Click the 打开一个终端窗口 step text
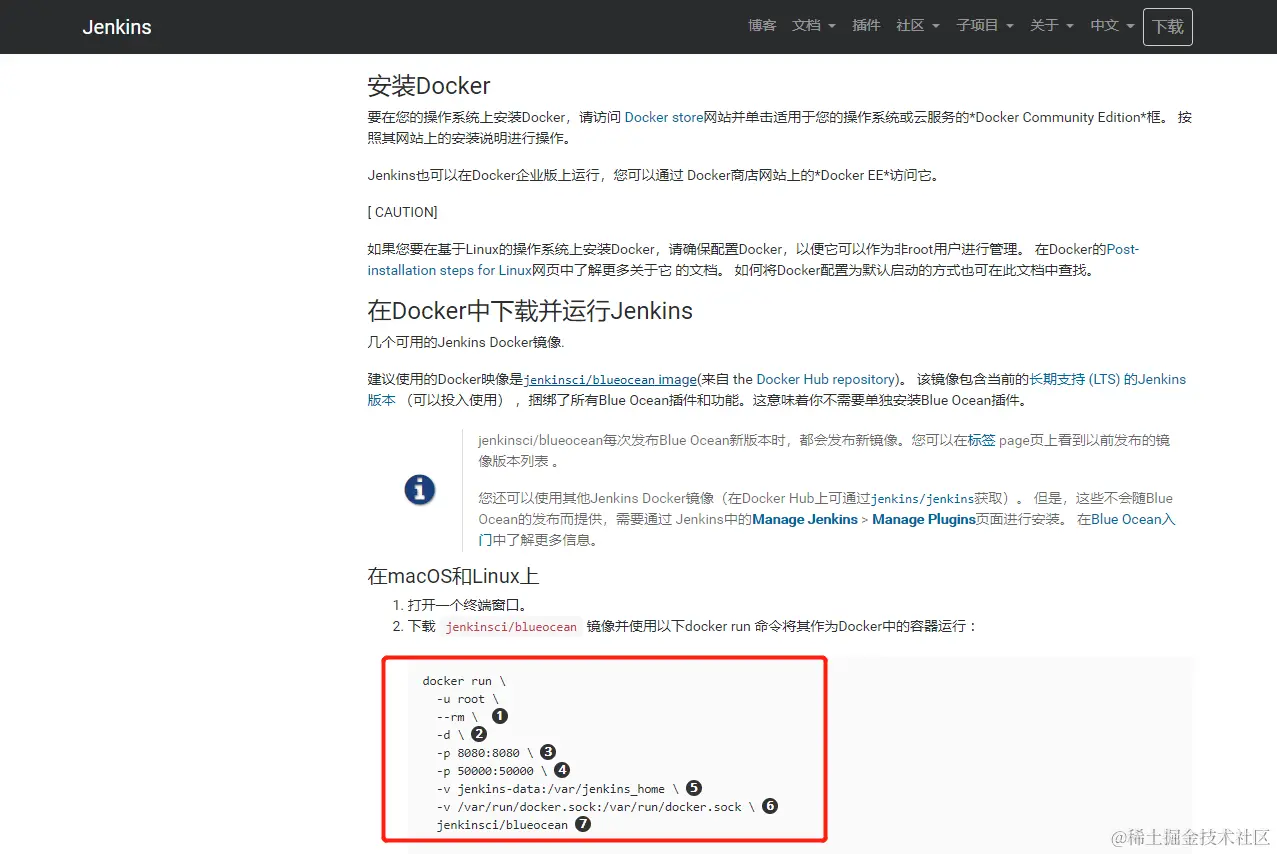 (x=467, y=605)
